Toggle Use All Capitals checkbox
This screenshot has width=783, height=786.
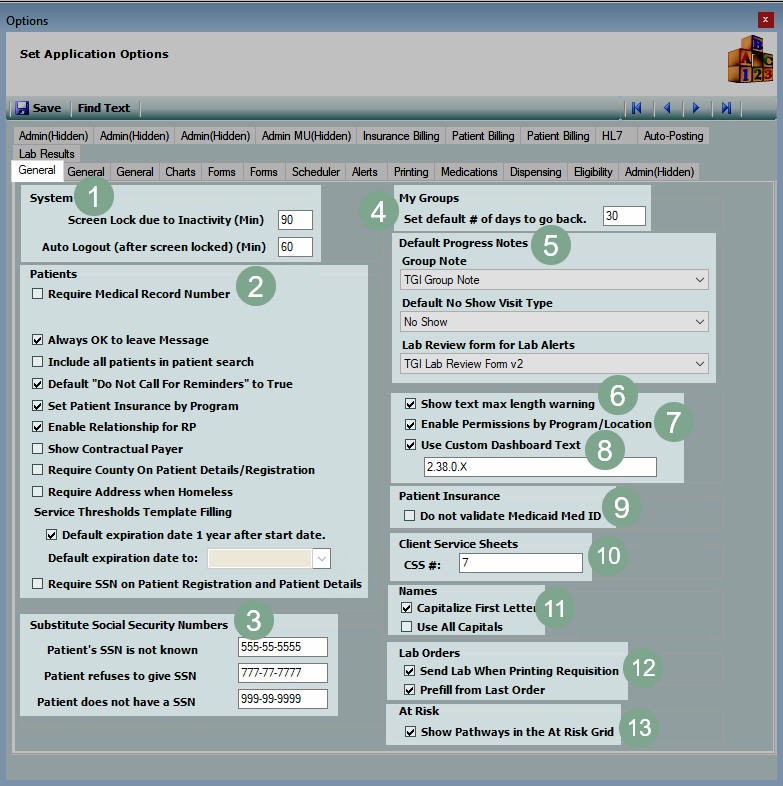click(406, 627)
